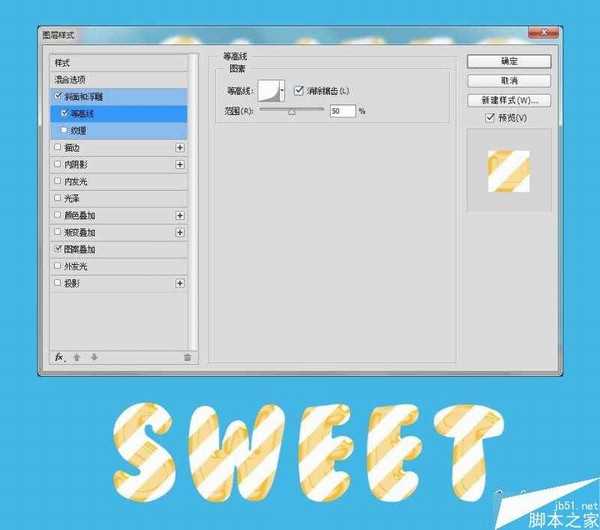Click the move effect down arrow
The image size is (600, 530).
point(94,356)
